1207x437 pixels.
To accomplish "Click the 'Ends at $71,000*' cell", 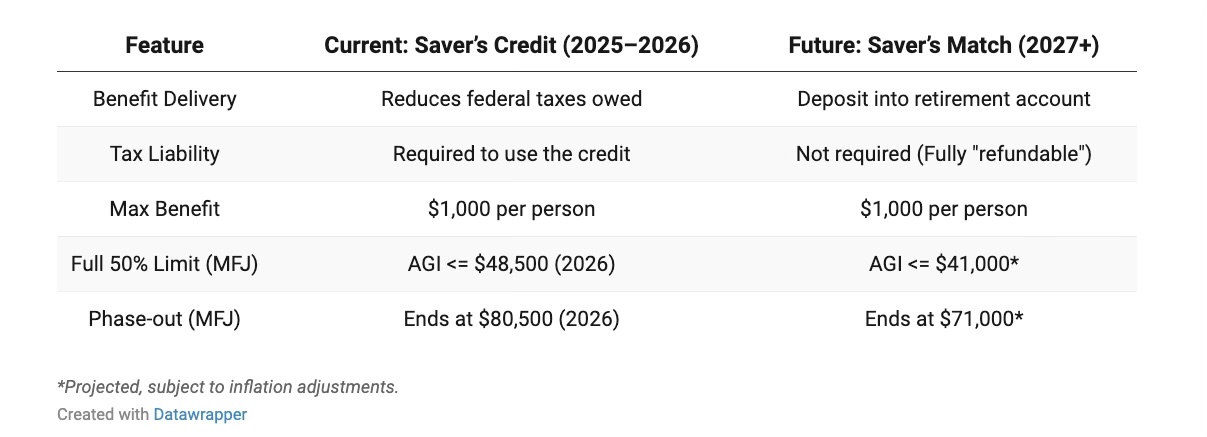I will point(943,319).
